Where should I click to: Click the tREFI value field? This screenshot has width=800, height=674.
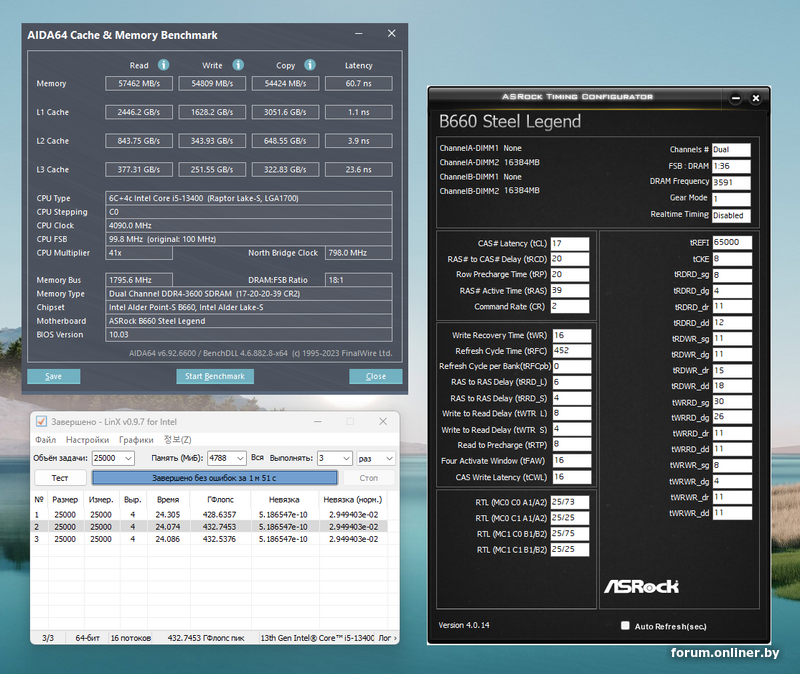(x=732, y=242)
